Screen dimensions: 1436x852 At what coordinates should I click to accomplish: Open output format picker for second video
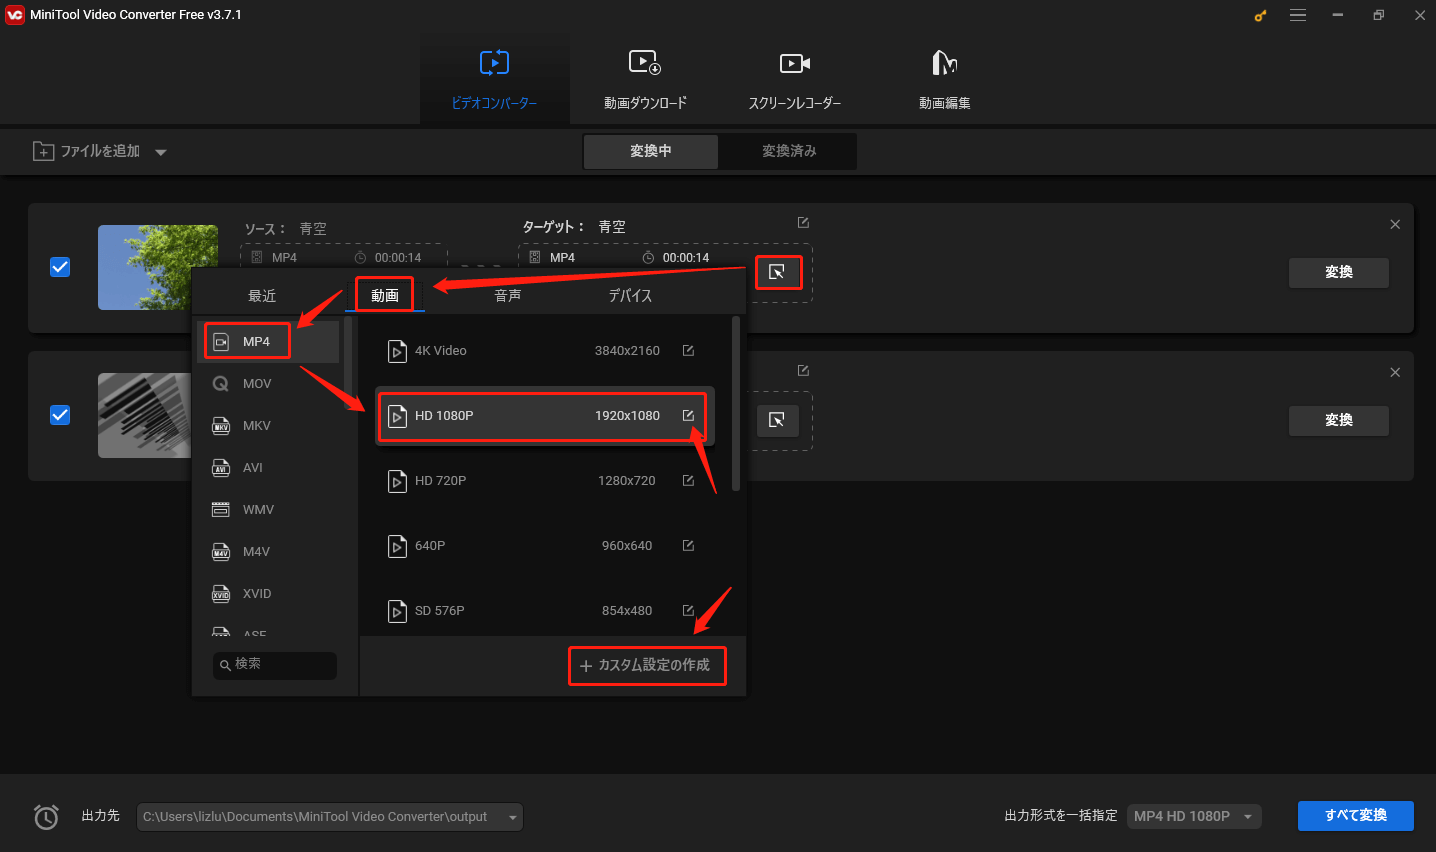(x=777, y=420)
